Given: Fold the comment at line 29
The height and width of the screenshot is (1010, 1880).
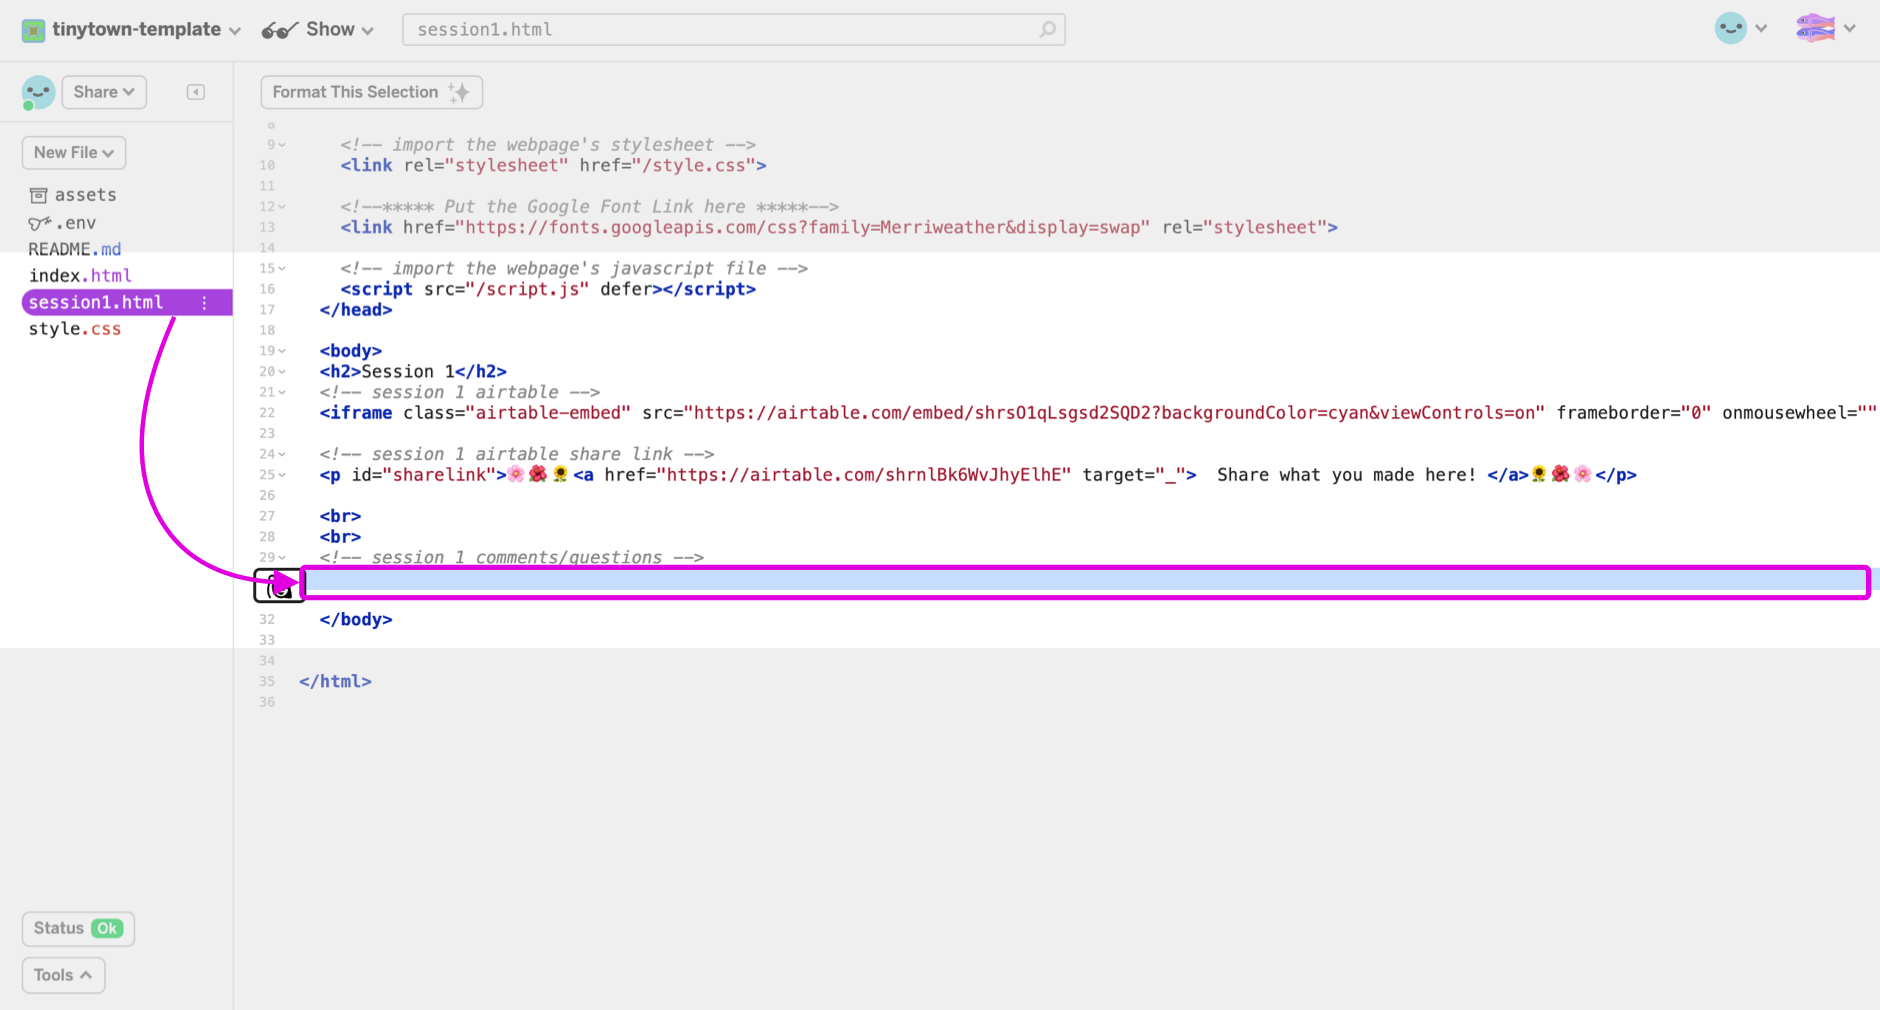Looking at the screenshot, I should point(282,558).
